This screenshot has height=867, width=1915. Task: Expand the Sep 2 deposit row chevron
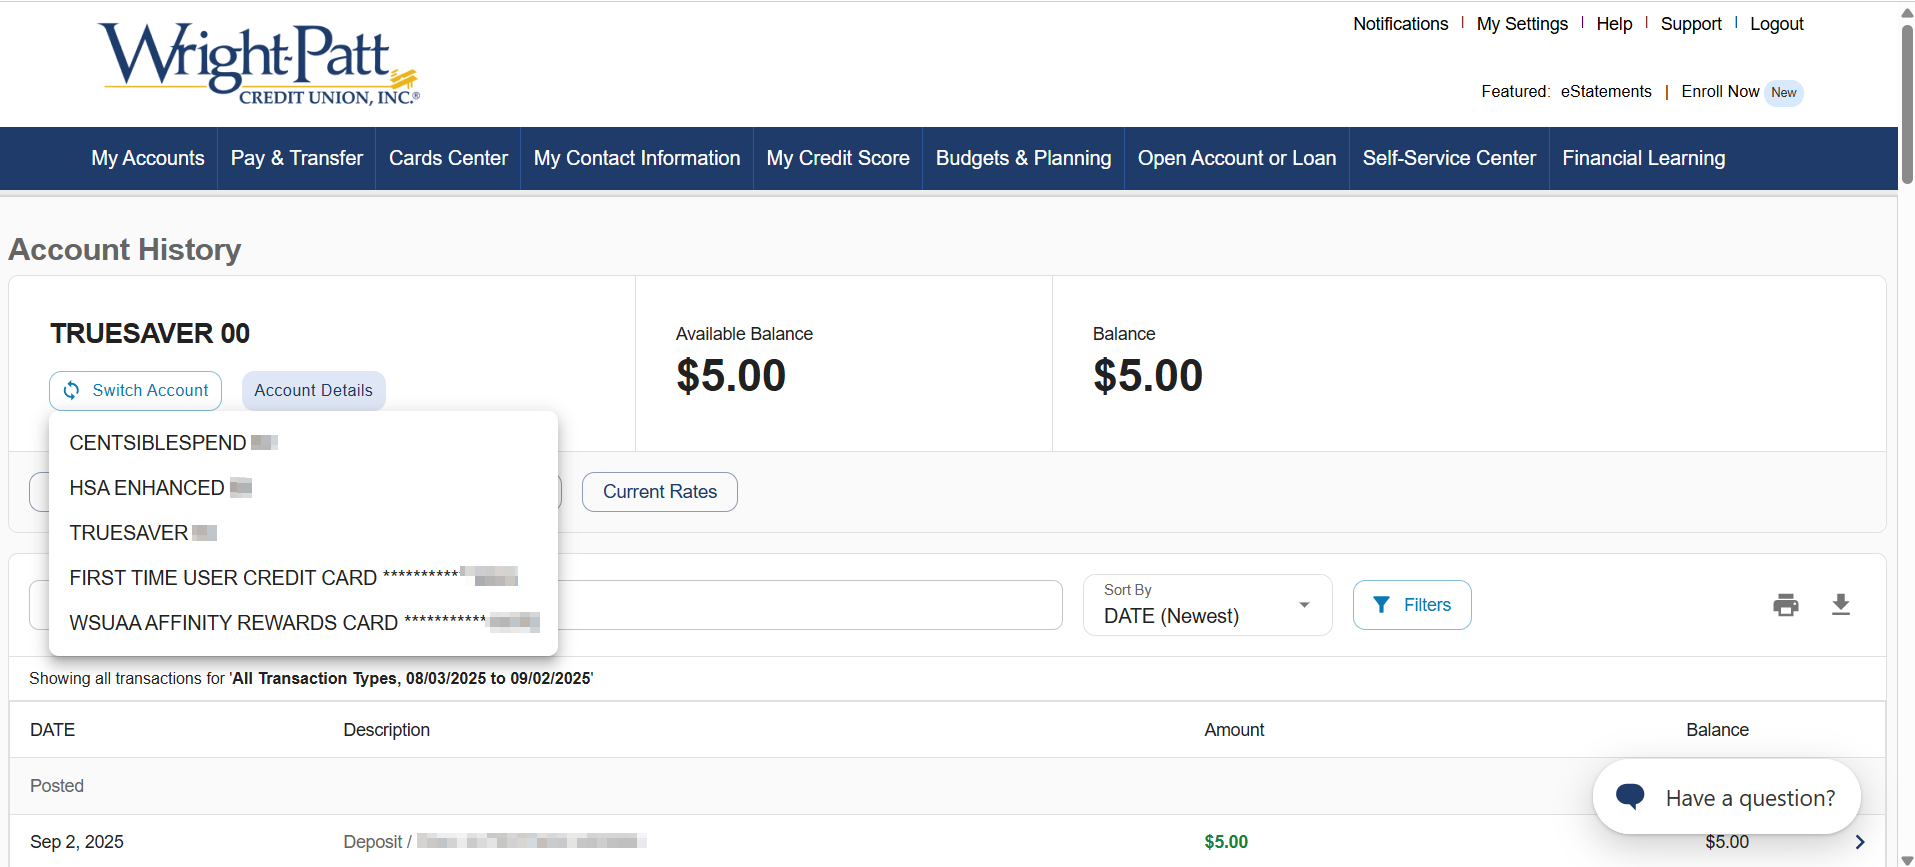tap(1859, 842)
